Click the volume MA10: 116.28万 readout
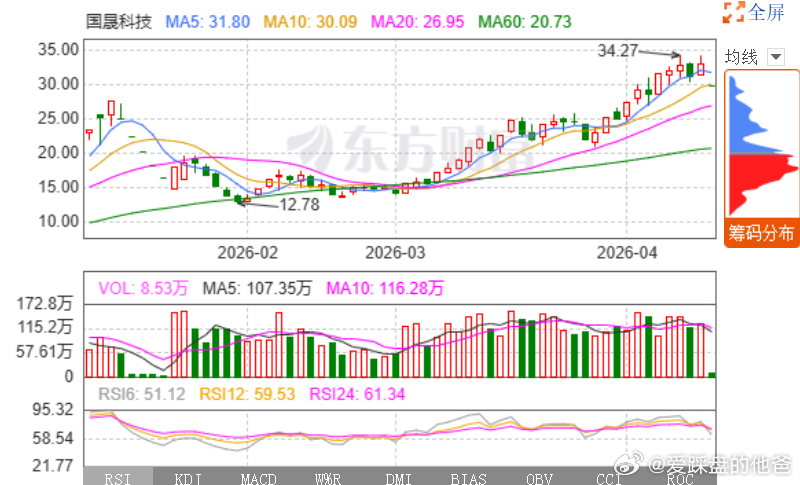This screenshot has height=485, width=800. (x=385, y=288)
